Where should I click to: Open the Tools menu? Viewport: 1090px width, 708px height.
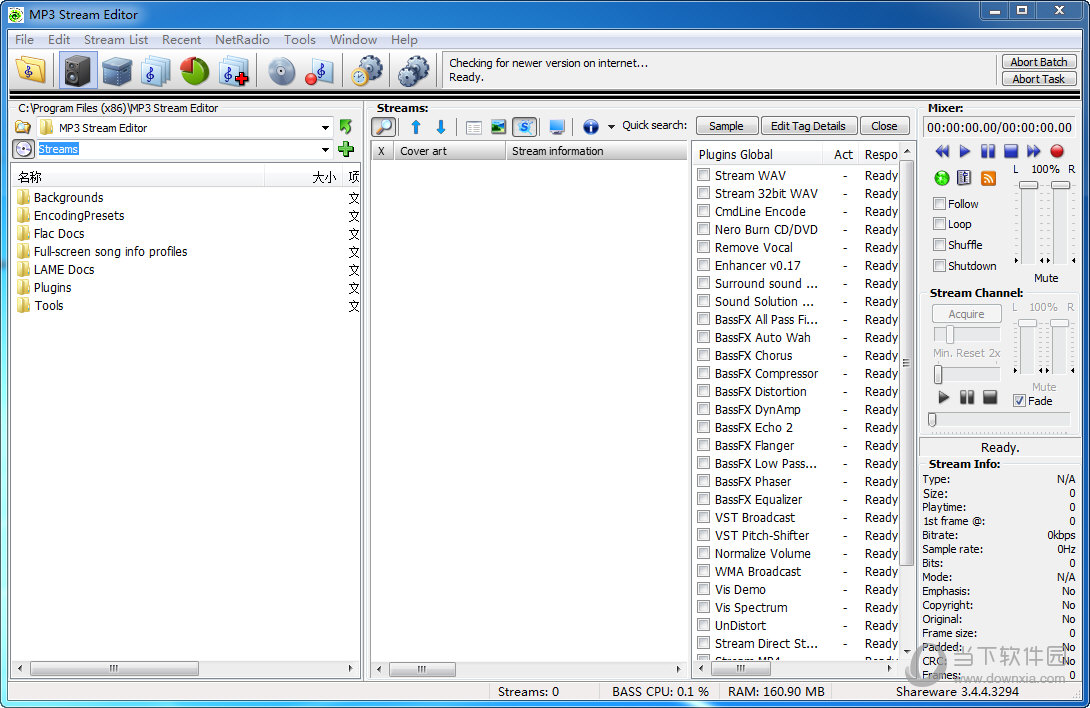[300, 40]
